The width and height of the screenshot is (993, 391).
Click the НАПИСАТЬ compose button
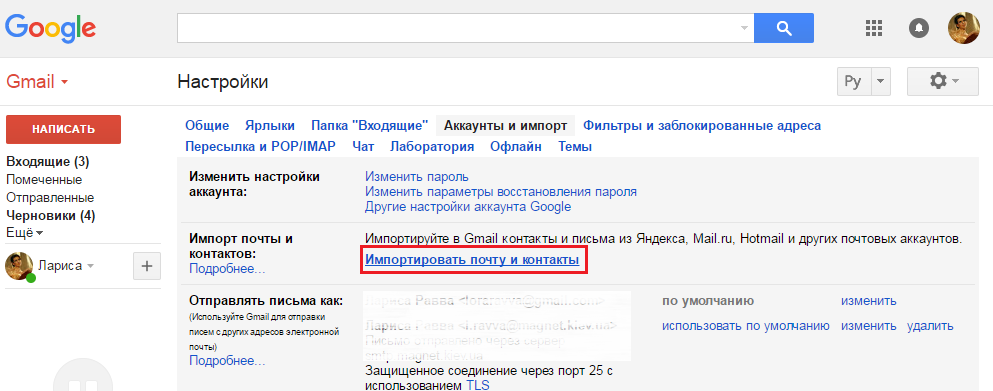point(63,129)
